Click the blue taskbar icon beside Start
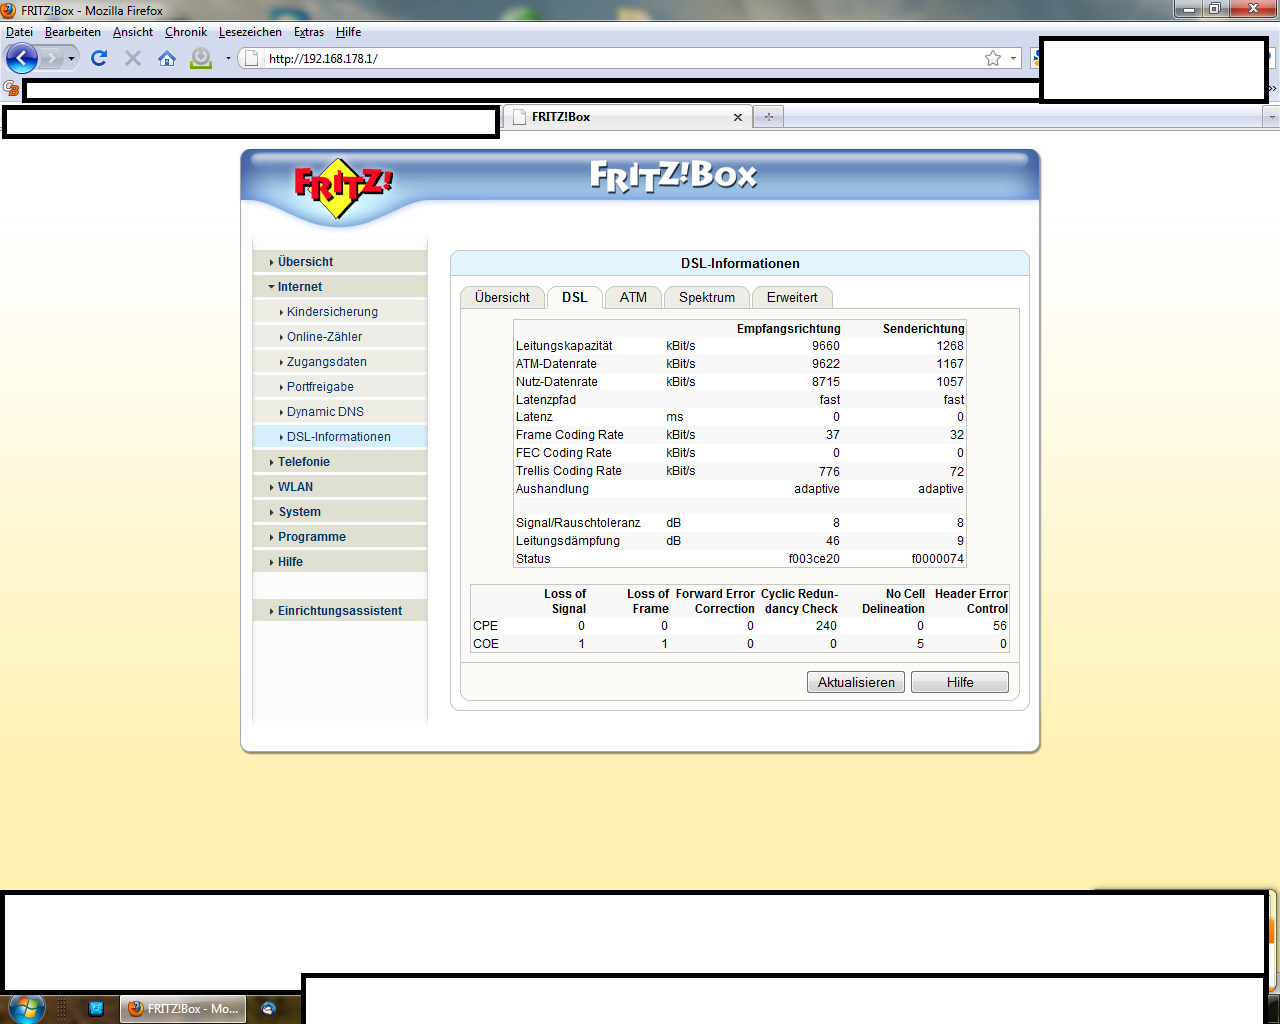 coord(96,1008)
